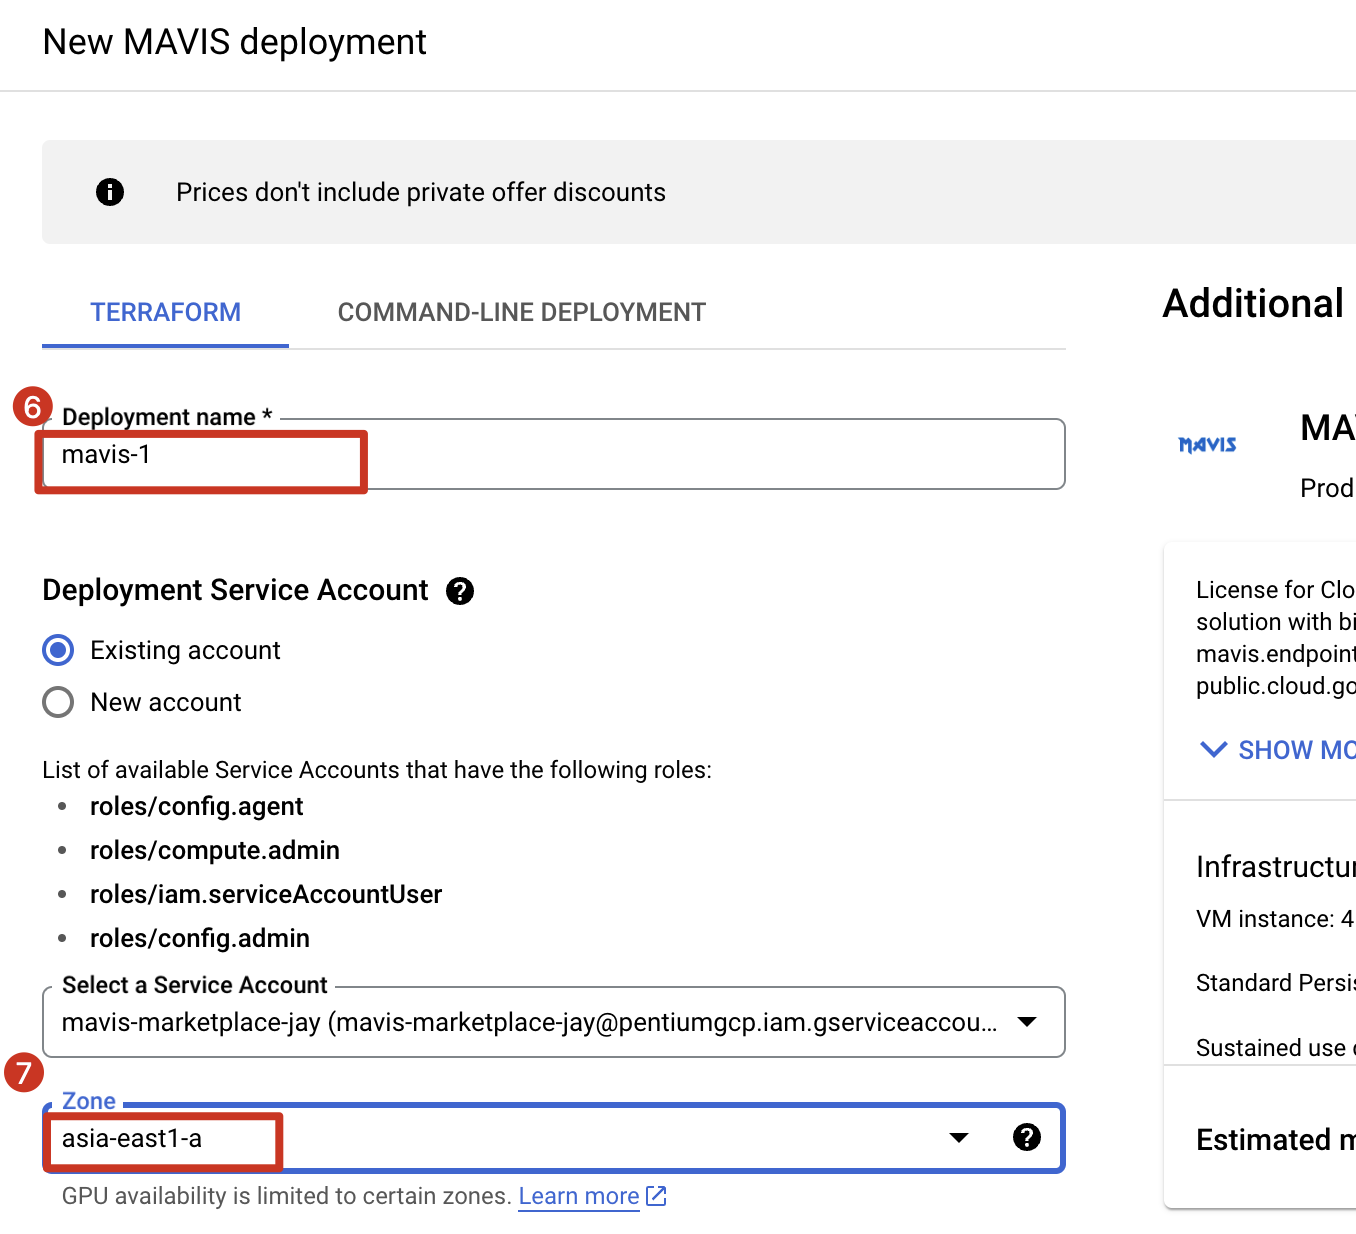
Task: Click the roles/compute.admin list entry
Action: [x=214, y=850]
